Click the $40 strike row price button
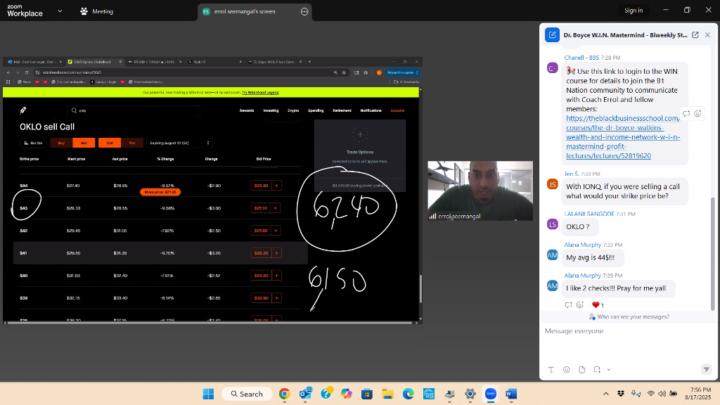Screen dimensions: 720x405 [x=261, y=276]
